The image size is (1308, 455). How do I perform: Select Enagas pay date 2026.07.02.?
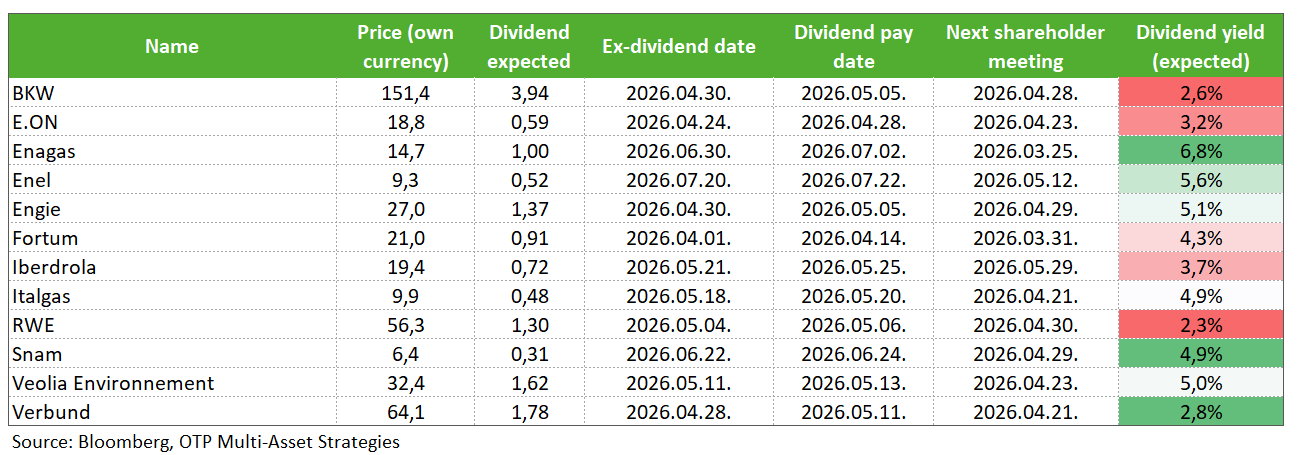(x=853, y=151)
